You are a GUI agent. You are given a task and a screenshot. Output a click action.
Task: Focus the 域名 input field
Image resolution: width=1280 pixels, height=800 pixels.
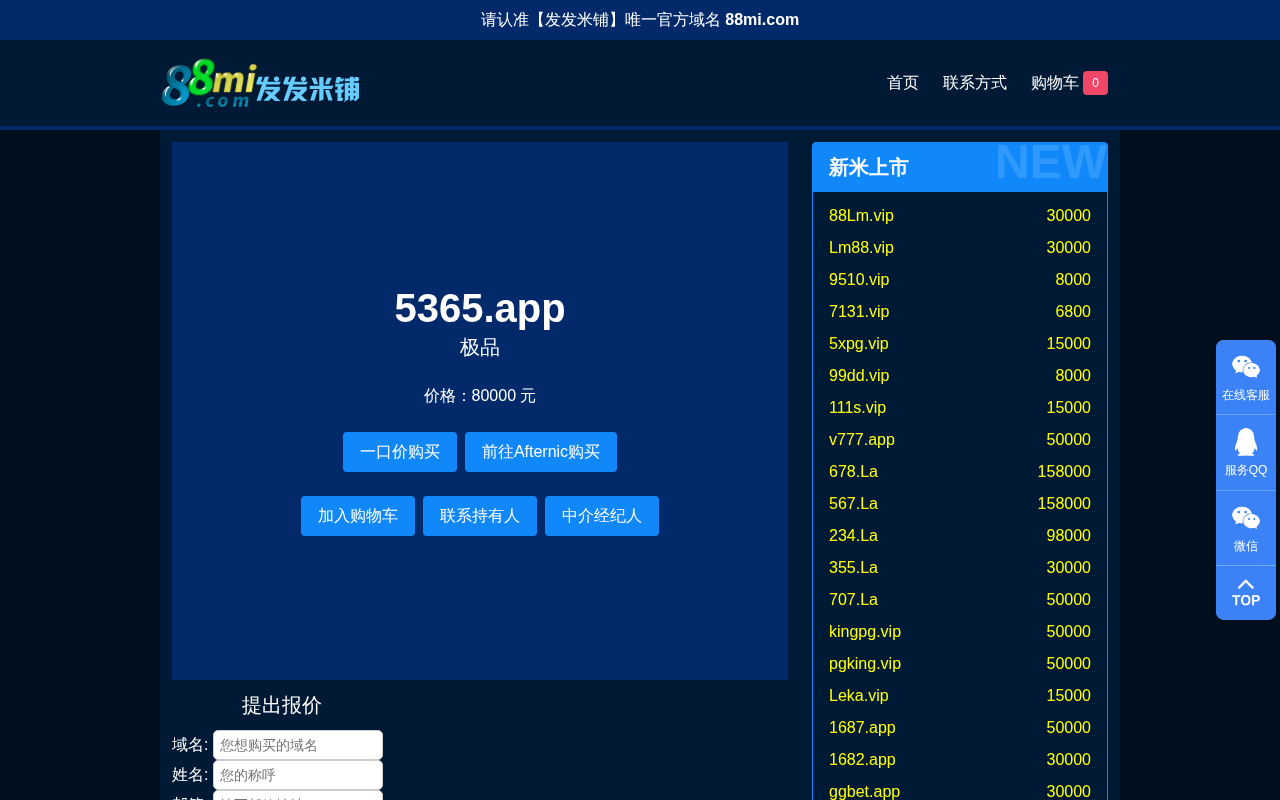(298, 745)
